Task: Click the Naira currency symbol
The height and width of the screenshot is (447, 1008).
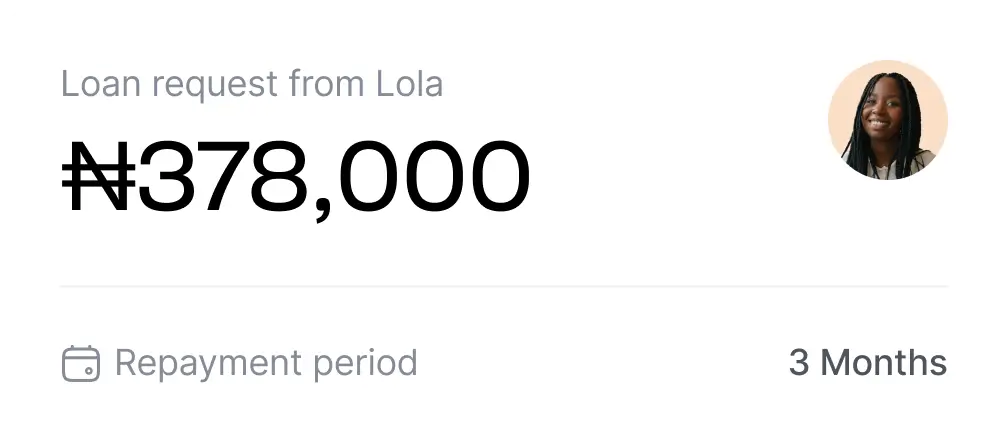Action: (98, 176)
